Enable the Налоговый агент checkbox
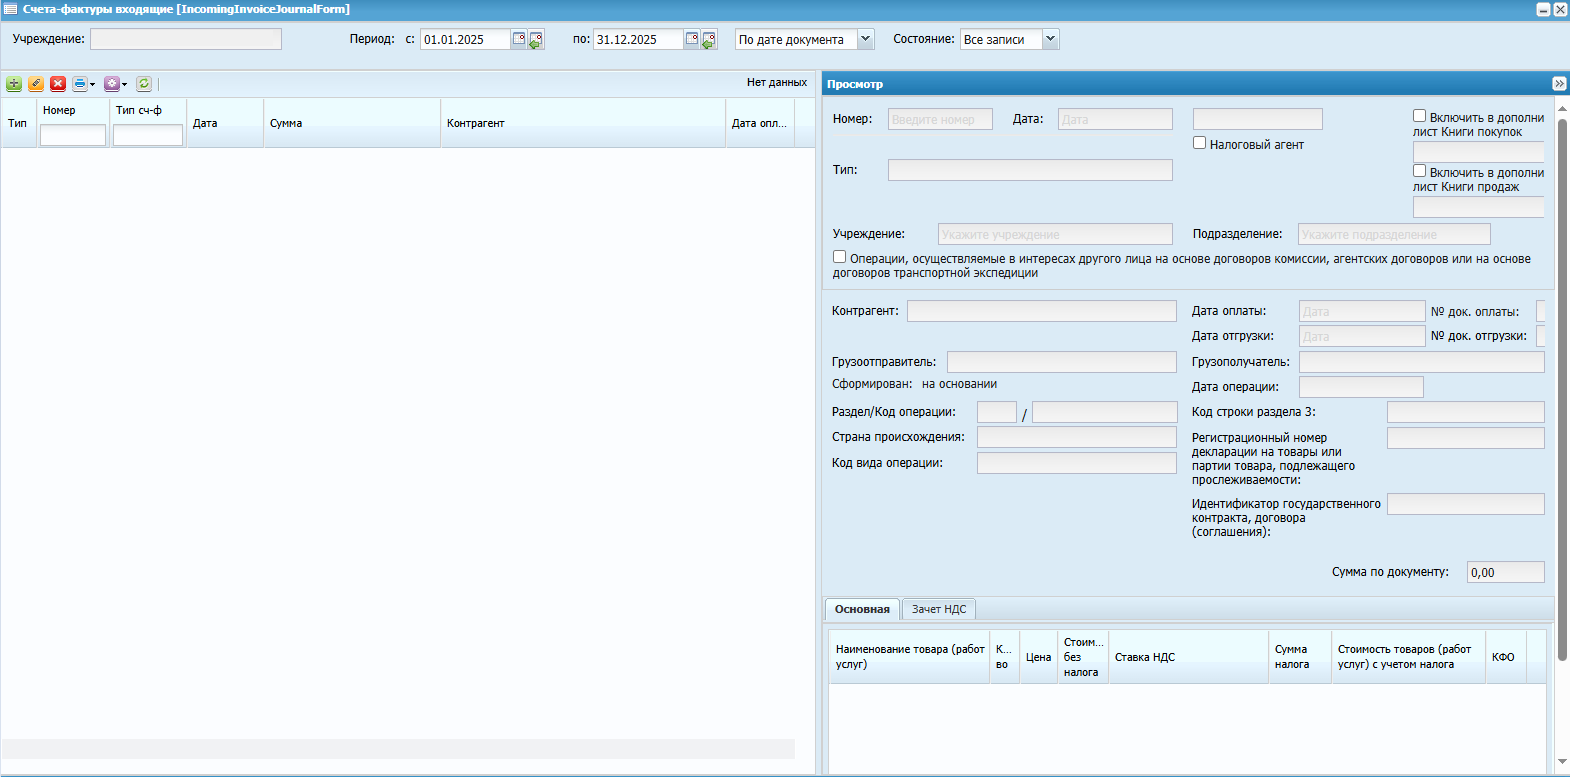This screenshot has height=777, width=1570. (1200, 143)
